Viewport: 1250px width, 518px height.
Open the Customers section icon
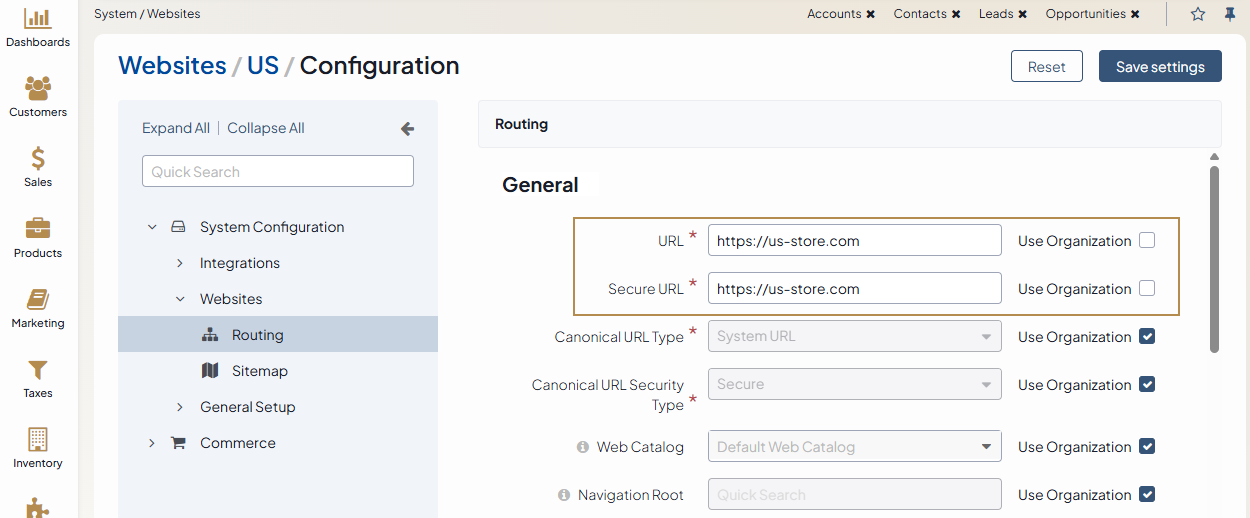click(x=38, y=89)
